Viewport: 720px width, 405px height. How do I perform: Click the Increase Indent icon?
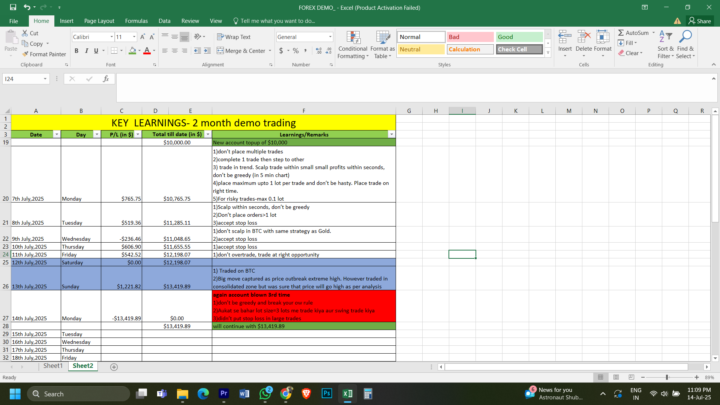pyautogui.click(x=207, y=51)
